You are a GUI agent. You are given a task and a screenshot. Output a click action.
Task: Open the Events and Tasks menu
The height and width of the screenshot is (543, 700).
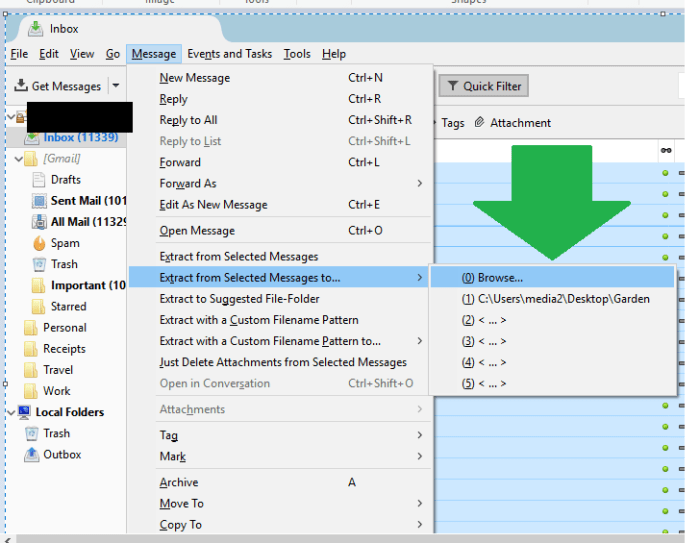(229, 54)
